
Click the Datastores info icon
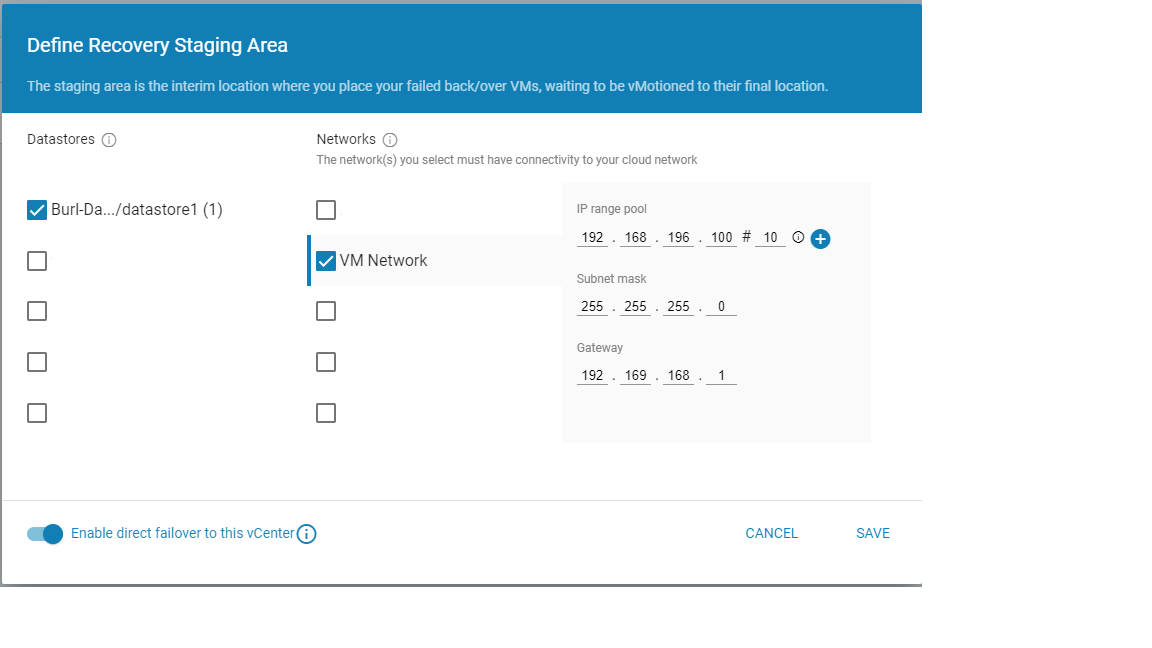[x=110, y=139]
